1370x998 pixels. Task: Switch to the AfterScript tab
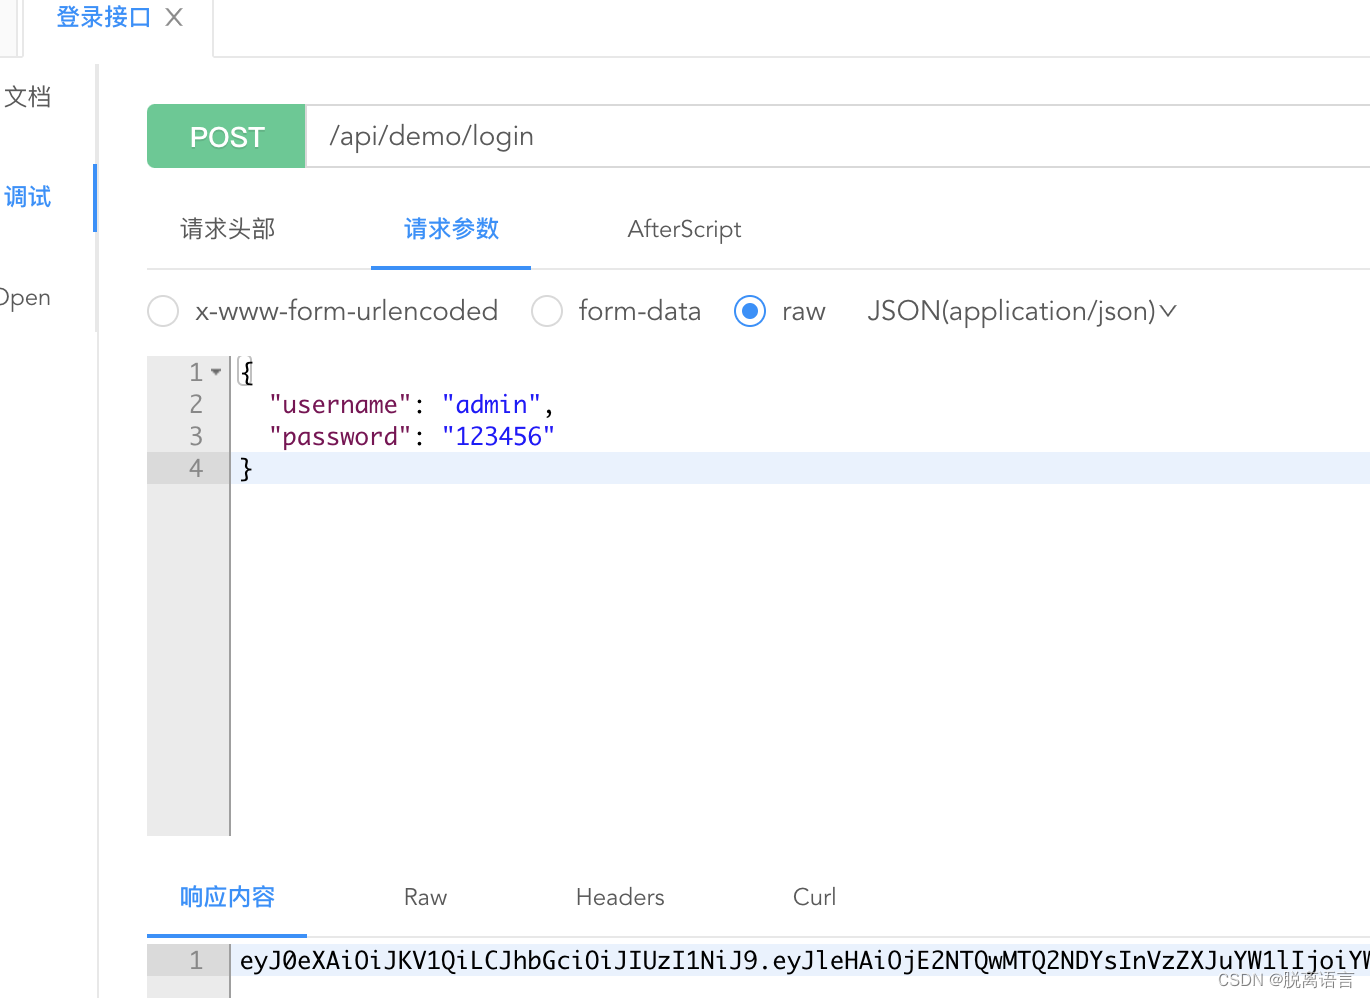click(684, 229)
